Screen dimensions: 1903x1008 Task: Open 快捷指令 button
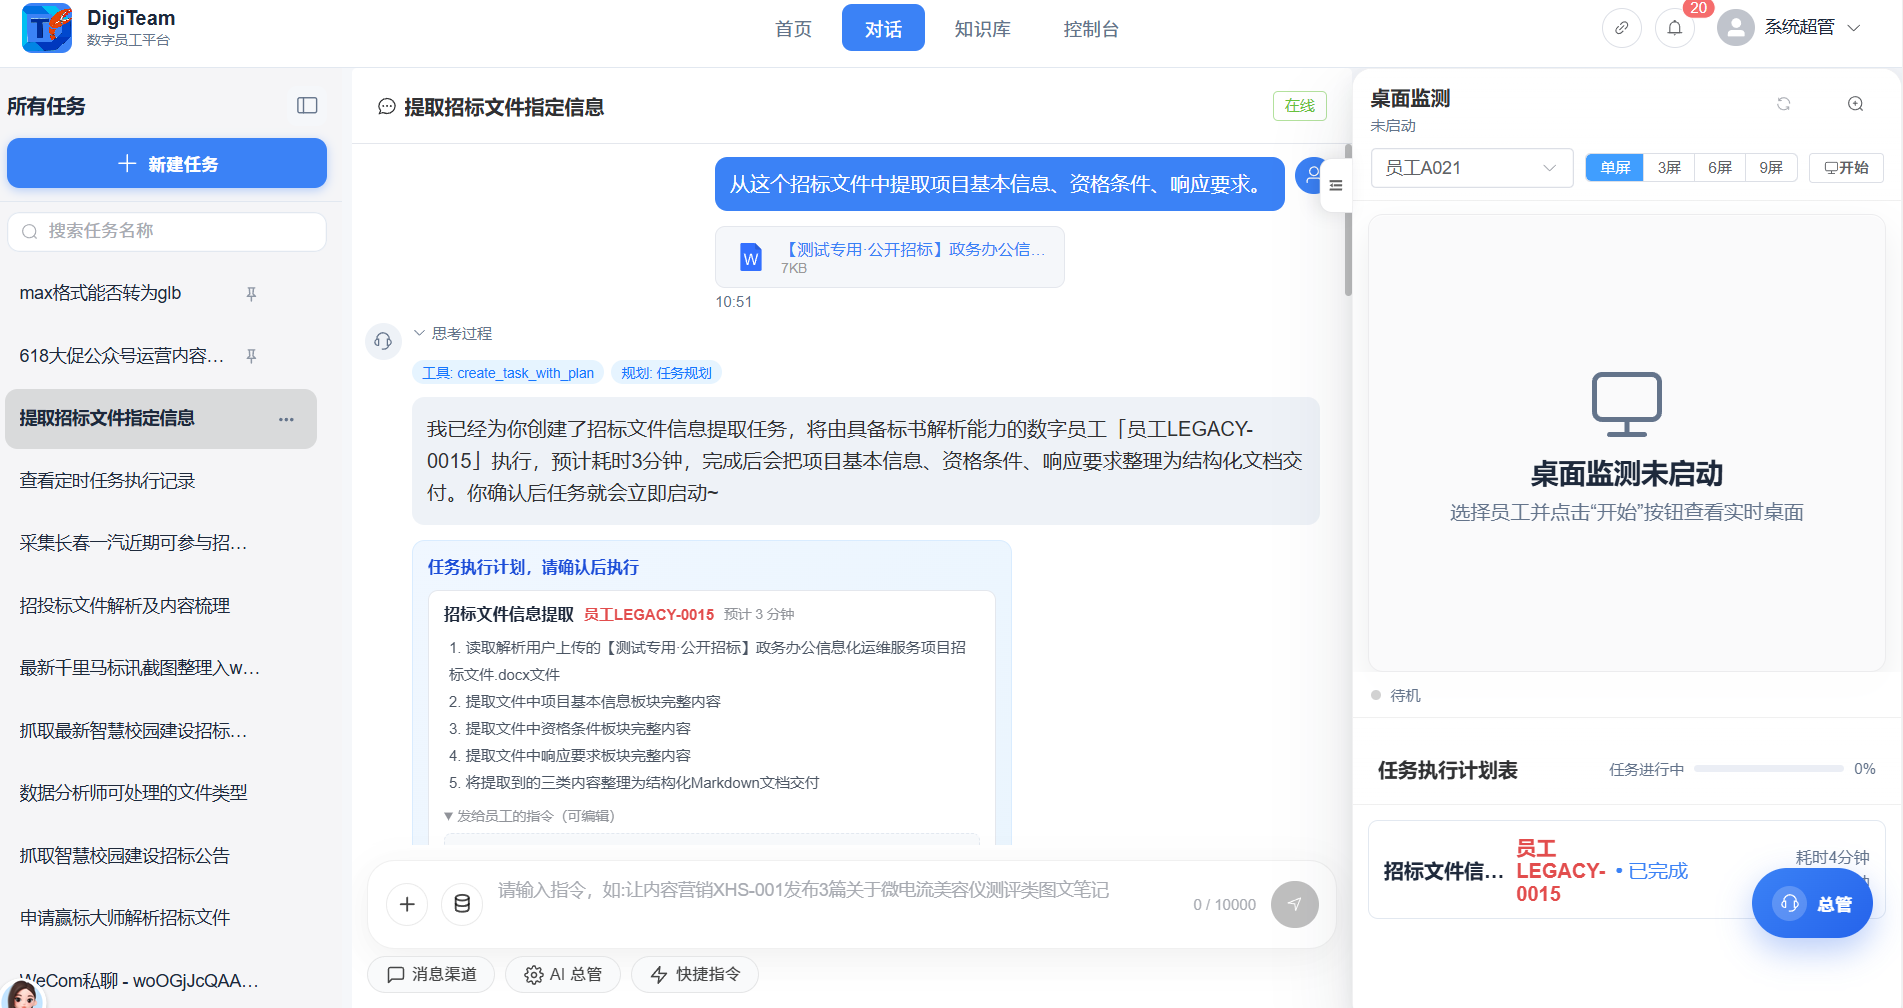695,974
